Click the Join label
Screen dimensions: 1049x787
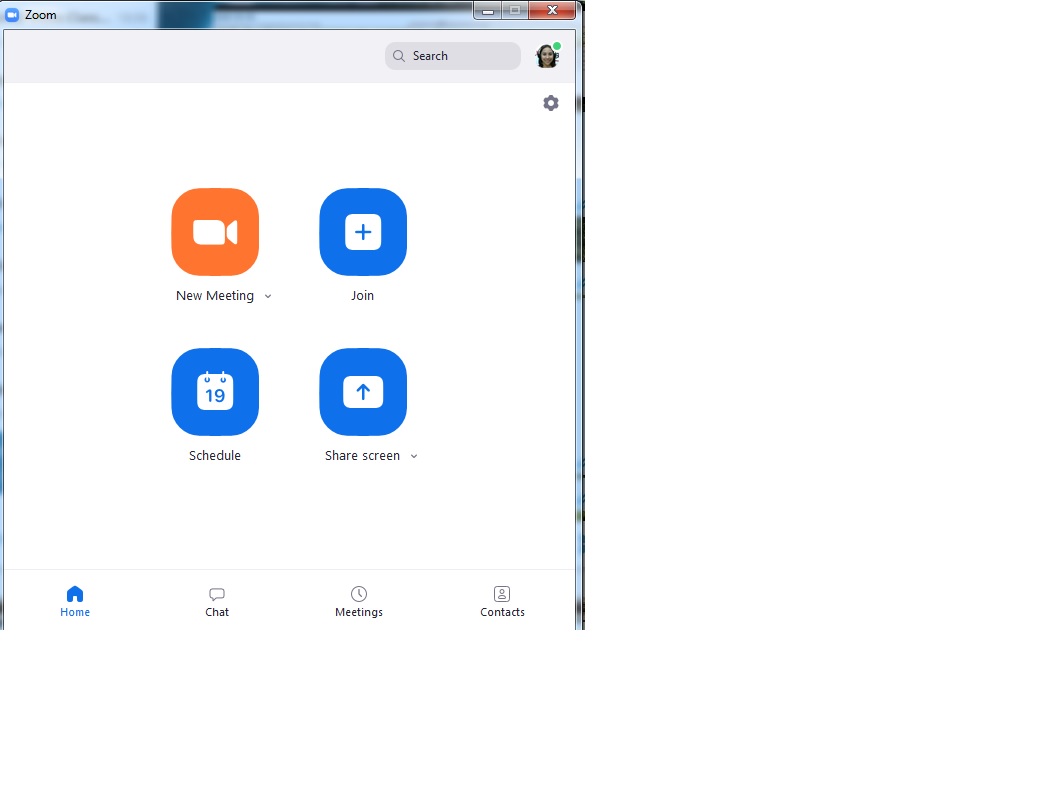pos(363,296)
